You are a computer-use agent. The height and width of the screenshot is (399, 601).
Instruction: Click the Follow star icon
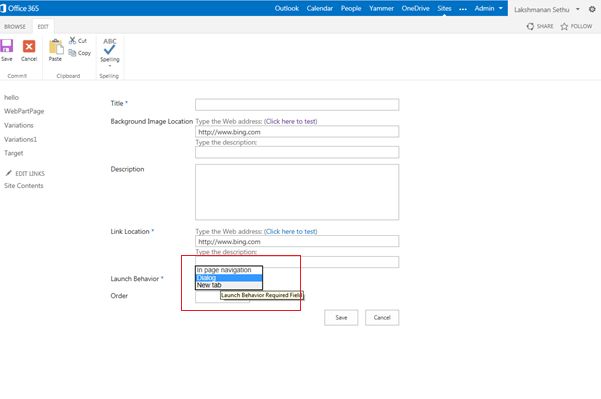[x=564, y=26]
